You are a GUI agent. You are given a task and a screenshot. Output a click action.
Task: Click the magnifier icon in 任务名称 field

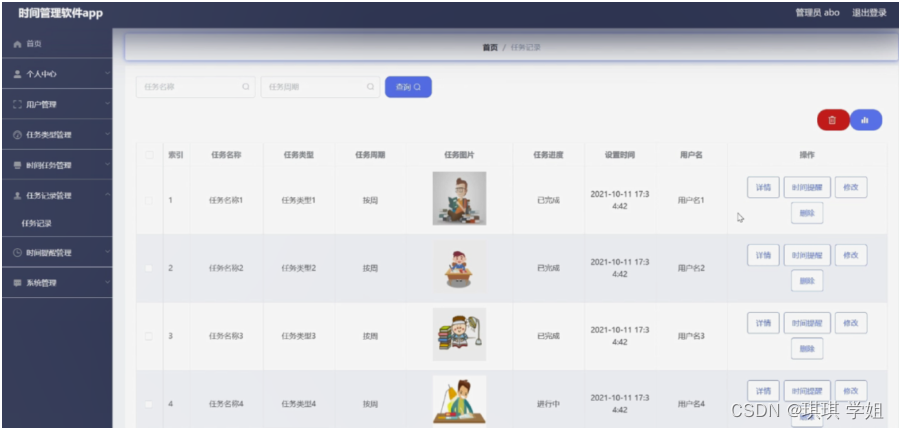(x=245, y=87)
